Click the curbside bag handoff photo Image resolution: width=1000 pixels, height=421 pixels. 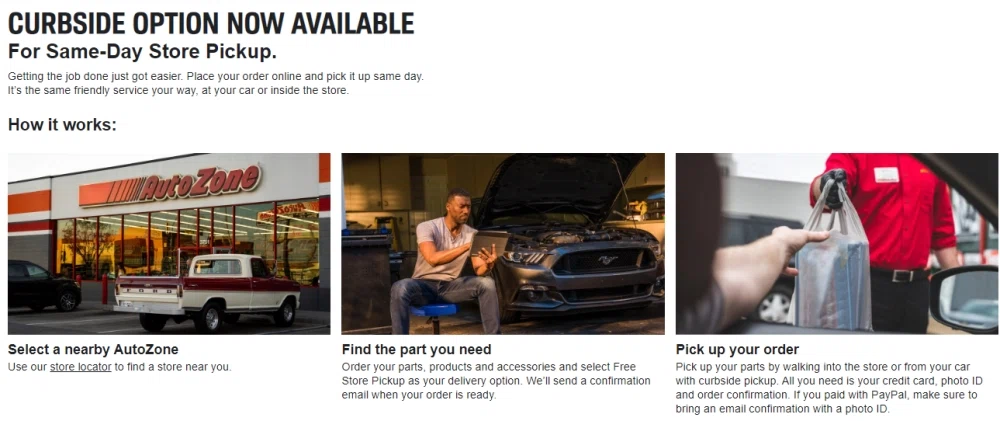click(837, 244)
